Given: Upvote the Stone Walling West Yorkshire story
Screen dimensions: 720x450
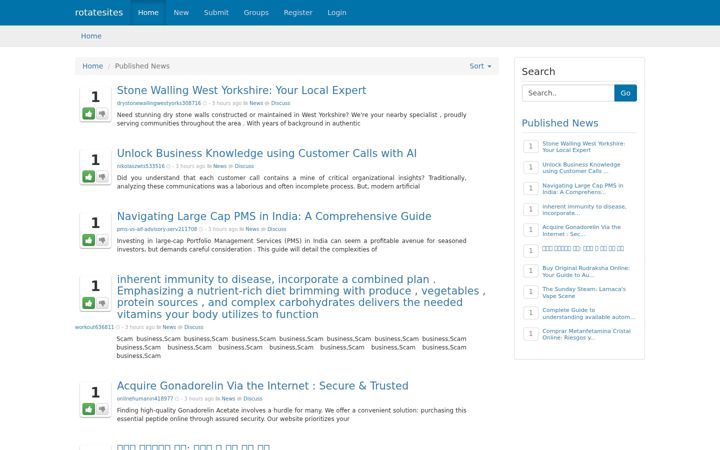Looking at the screenshot, I should (89, 113).
